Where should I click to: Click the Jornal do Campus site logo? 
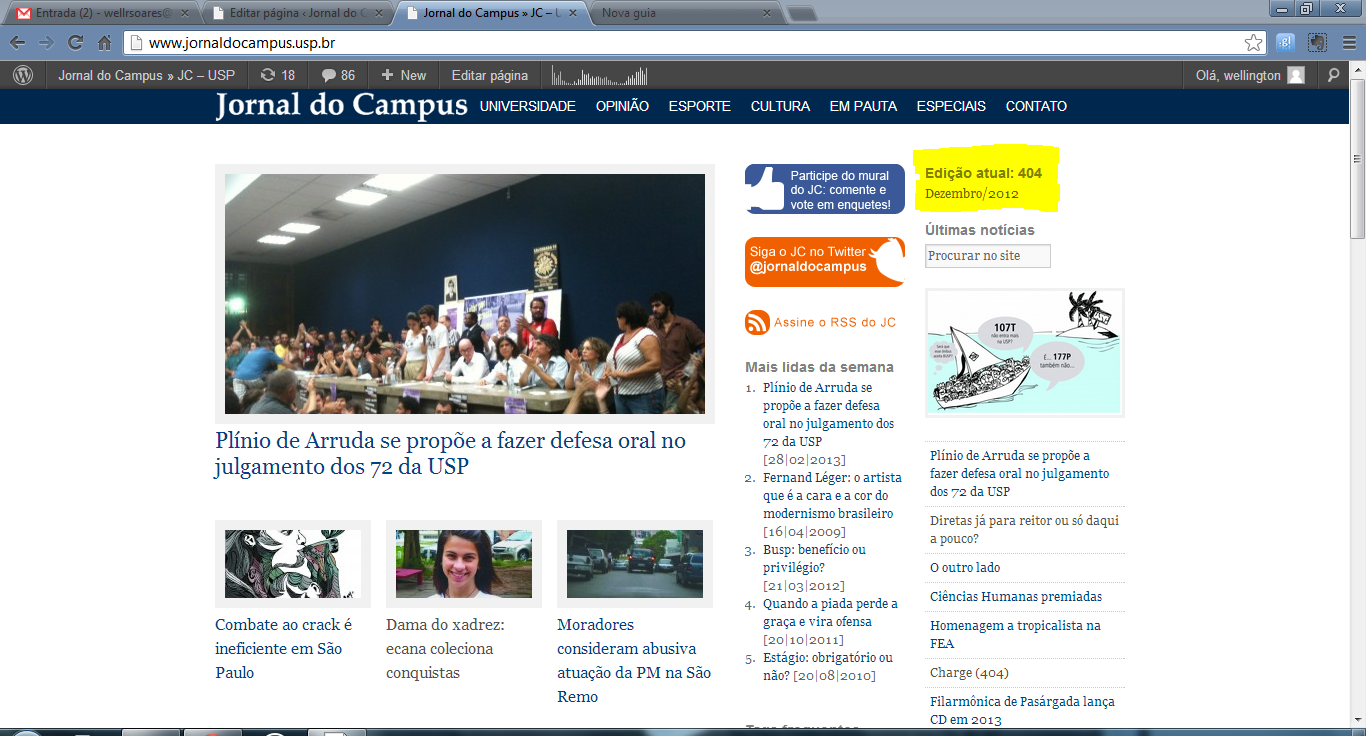point(341,105)
